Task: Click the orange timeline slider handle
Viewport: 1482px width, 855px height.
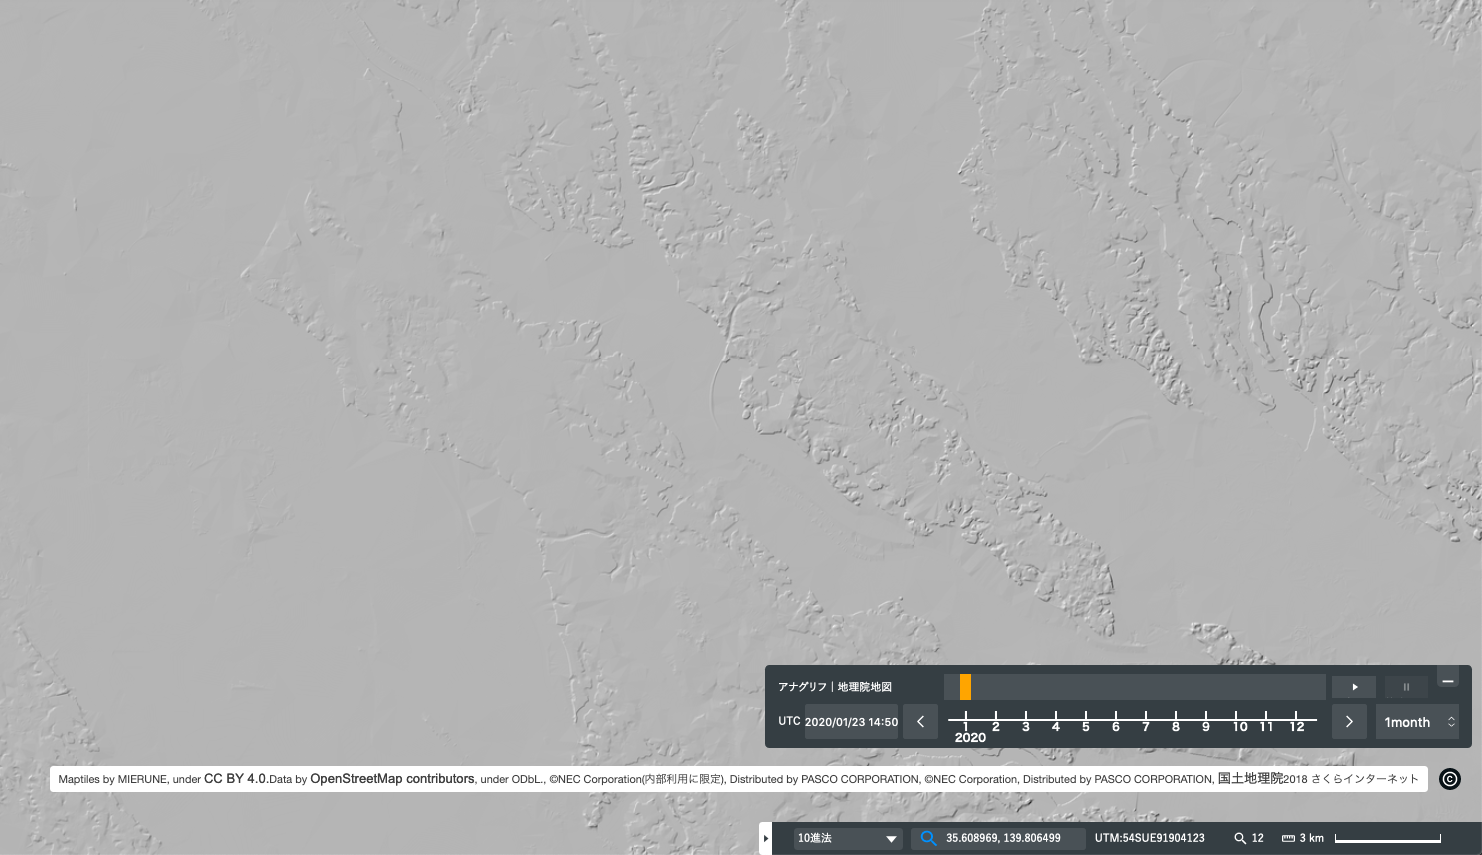Action: (x=965, y=687)
